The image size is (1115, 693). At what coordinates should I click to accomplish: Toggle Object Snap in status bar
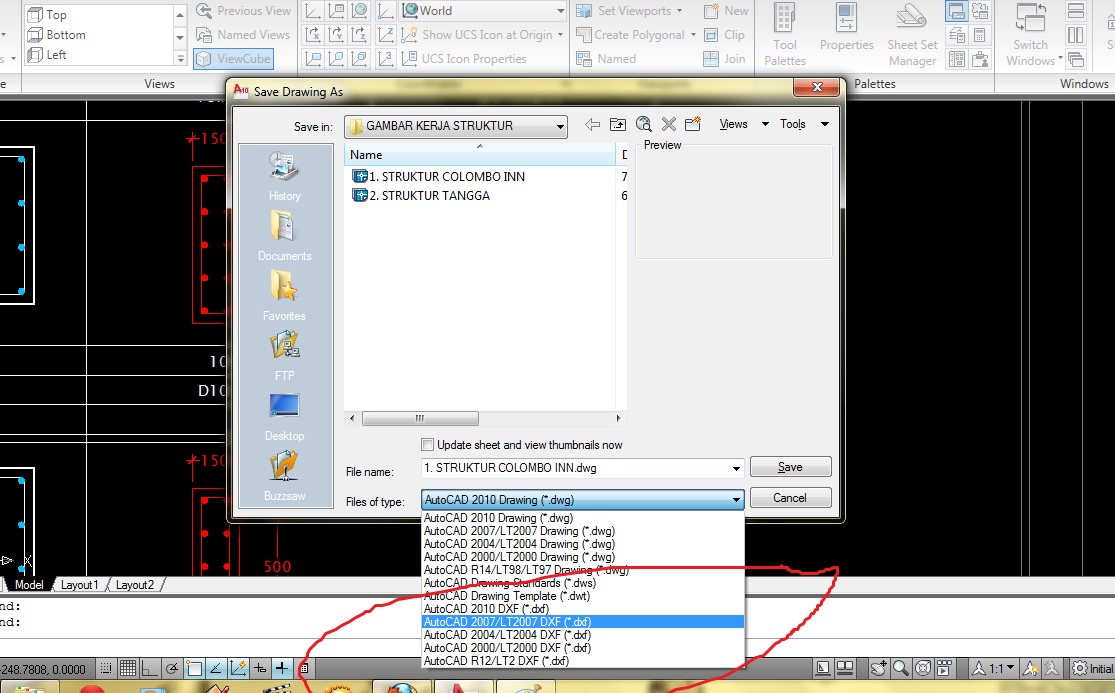pyautogui.click(x=193, y=668)
